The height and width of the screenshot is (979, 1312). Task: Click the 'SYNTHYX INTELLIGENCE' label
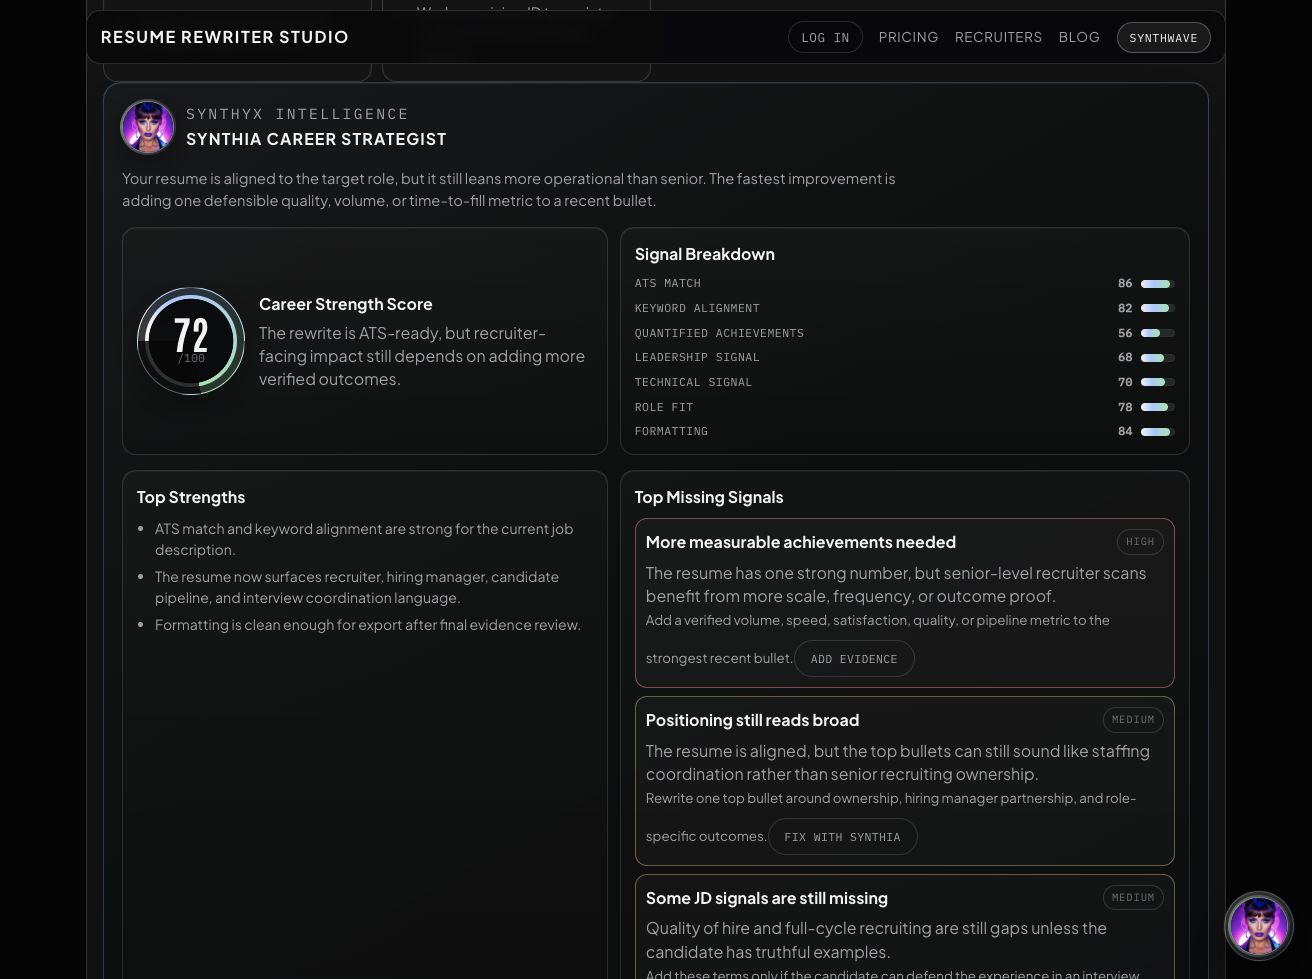pos(297,114)
